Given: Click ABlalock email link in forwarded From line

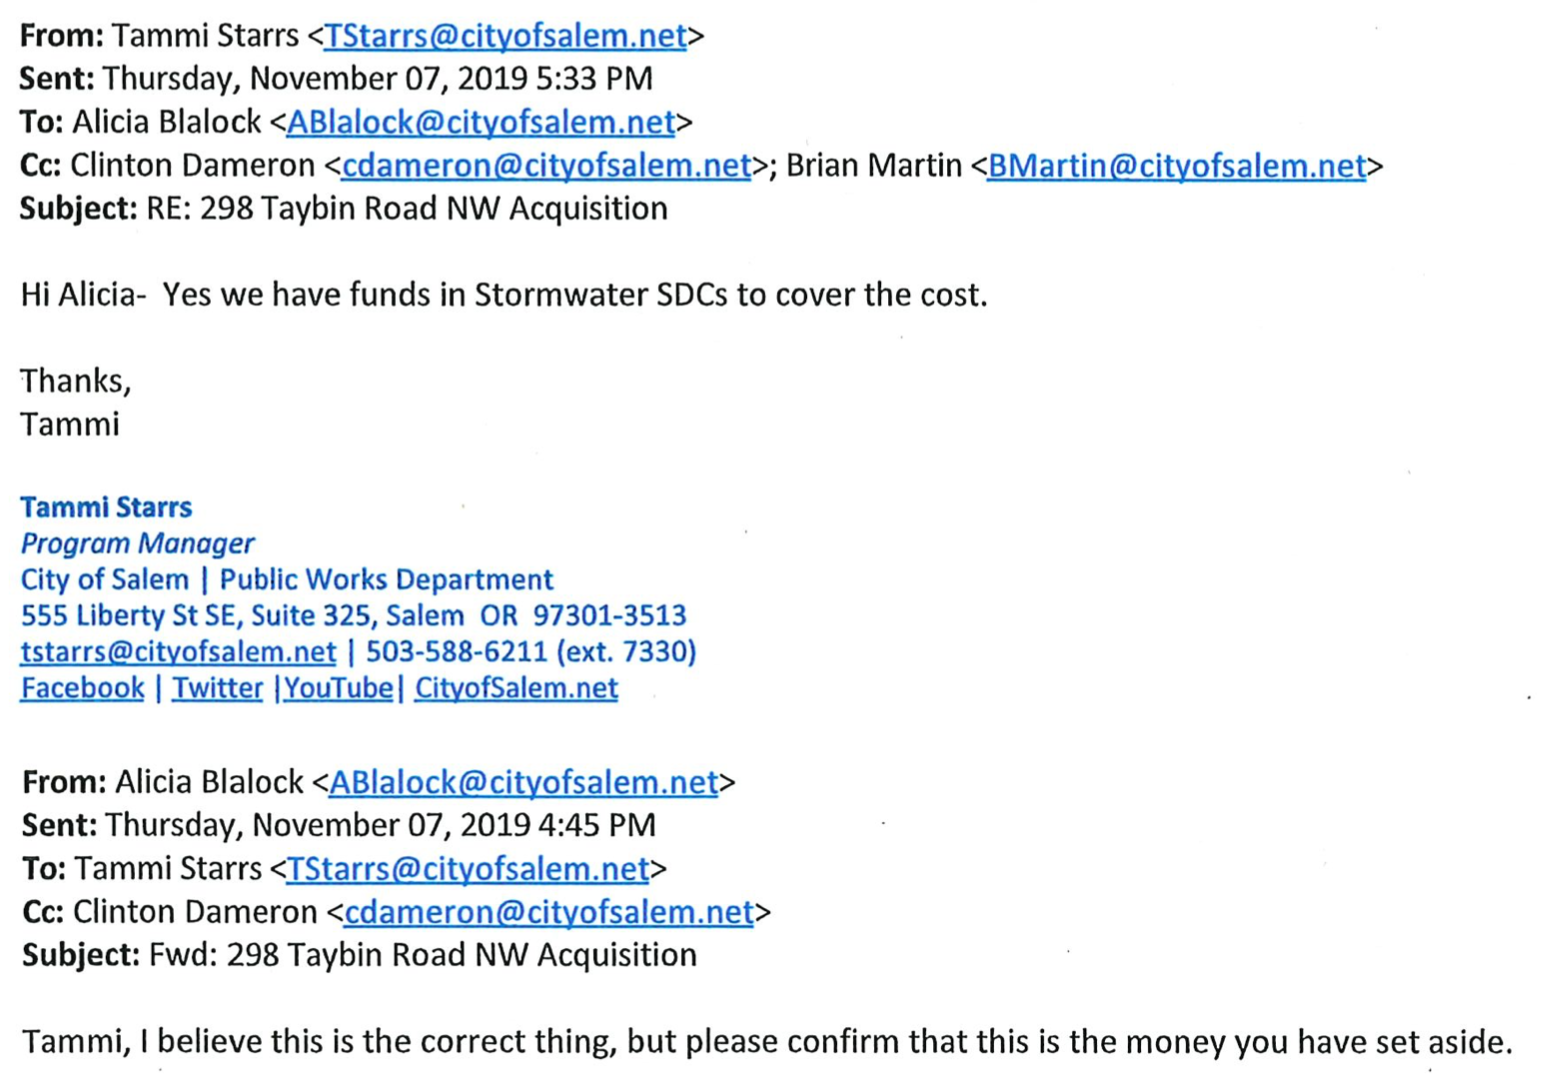Looking at the screenshot, I should tap(523, 782).
